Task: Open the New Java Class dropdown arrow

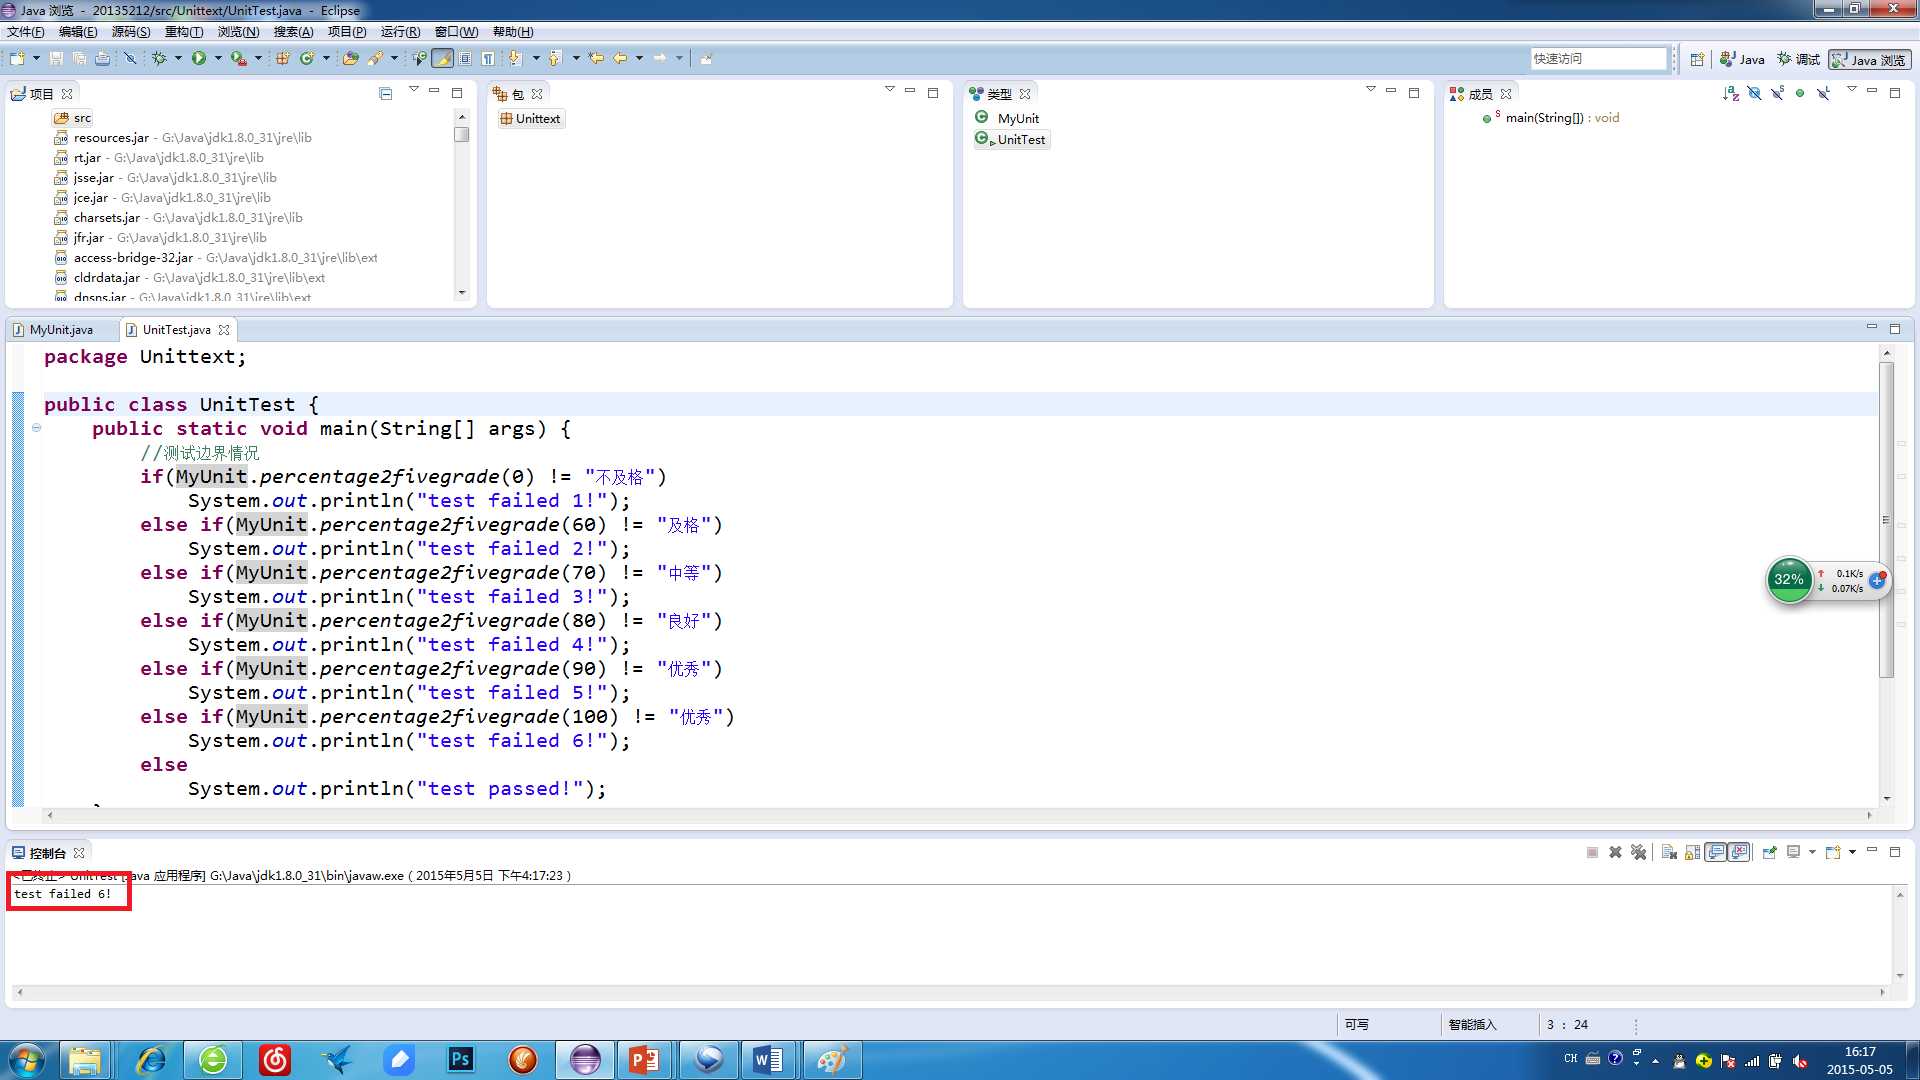Action: tap(326, 59)
